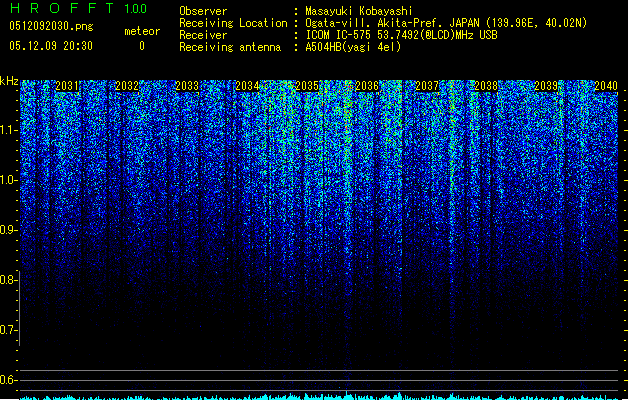The width and height of the screenshot is (629, 400).
Task: Click the ICOM IC-575 53.7492 MHz USB receiver text
Action: tap(402, 35)
